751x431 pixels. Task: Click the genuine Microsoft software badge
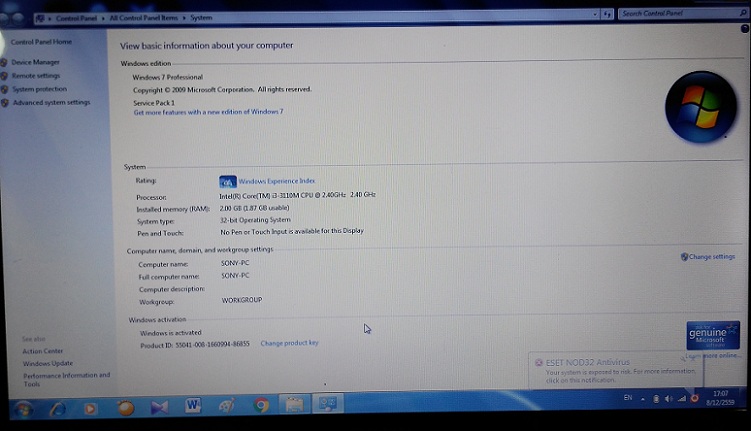tap(713, 335)
